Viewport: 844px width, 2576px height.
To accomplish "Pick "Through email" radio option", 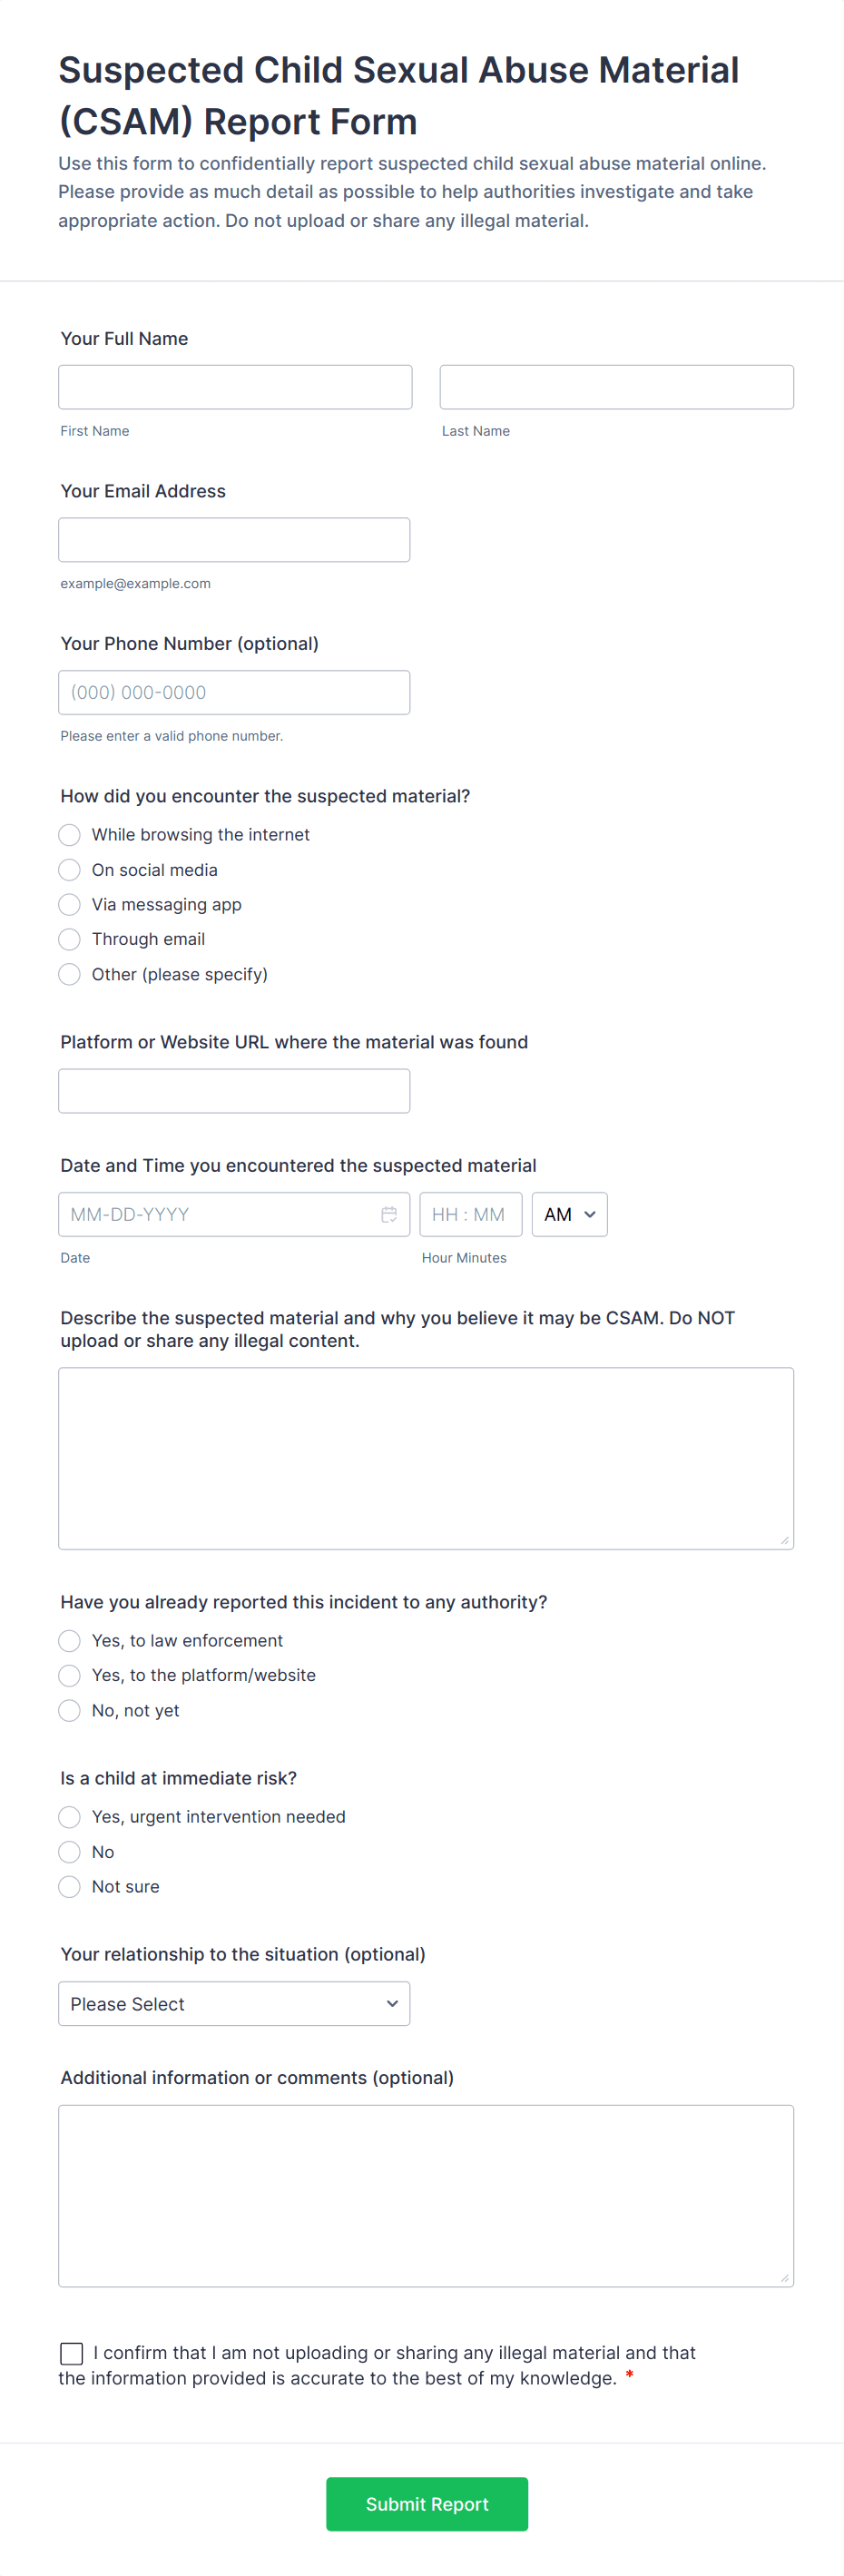I will click(69, 939).
